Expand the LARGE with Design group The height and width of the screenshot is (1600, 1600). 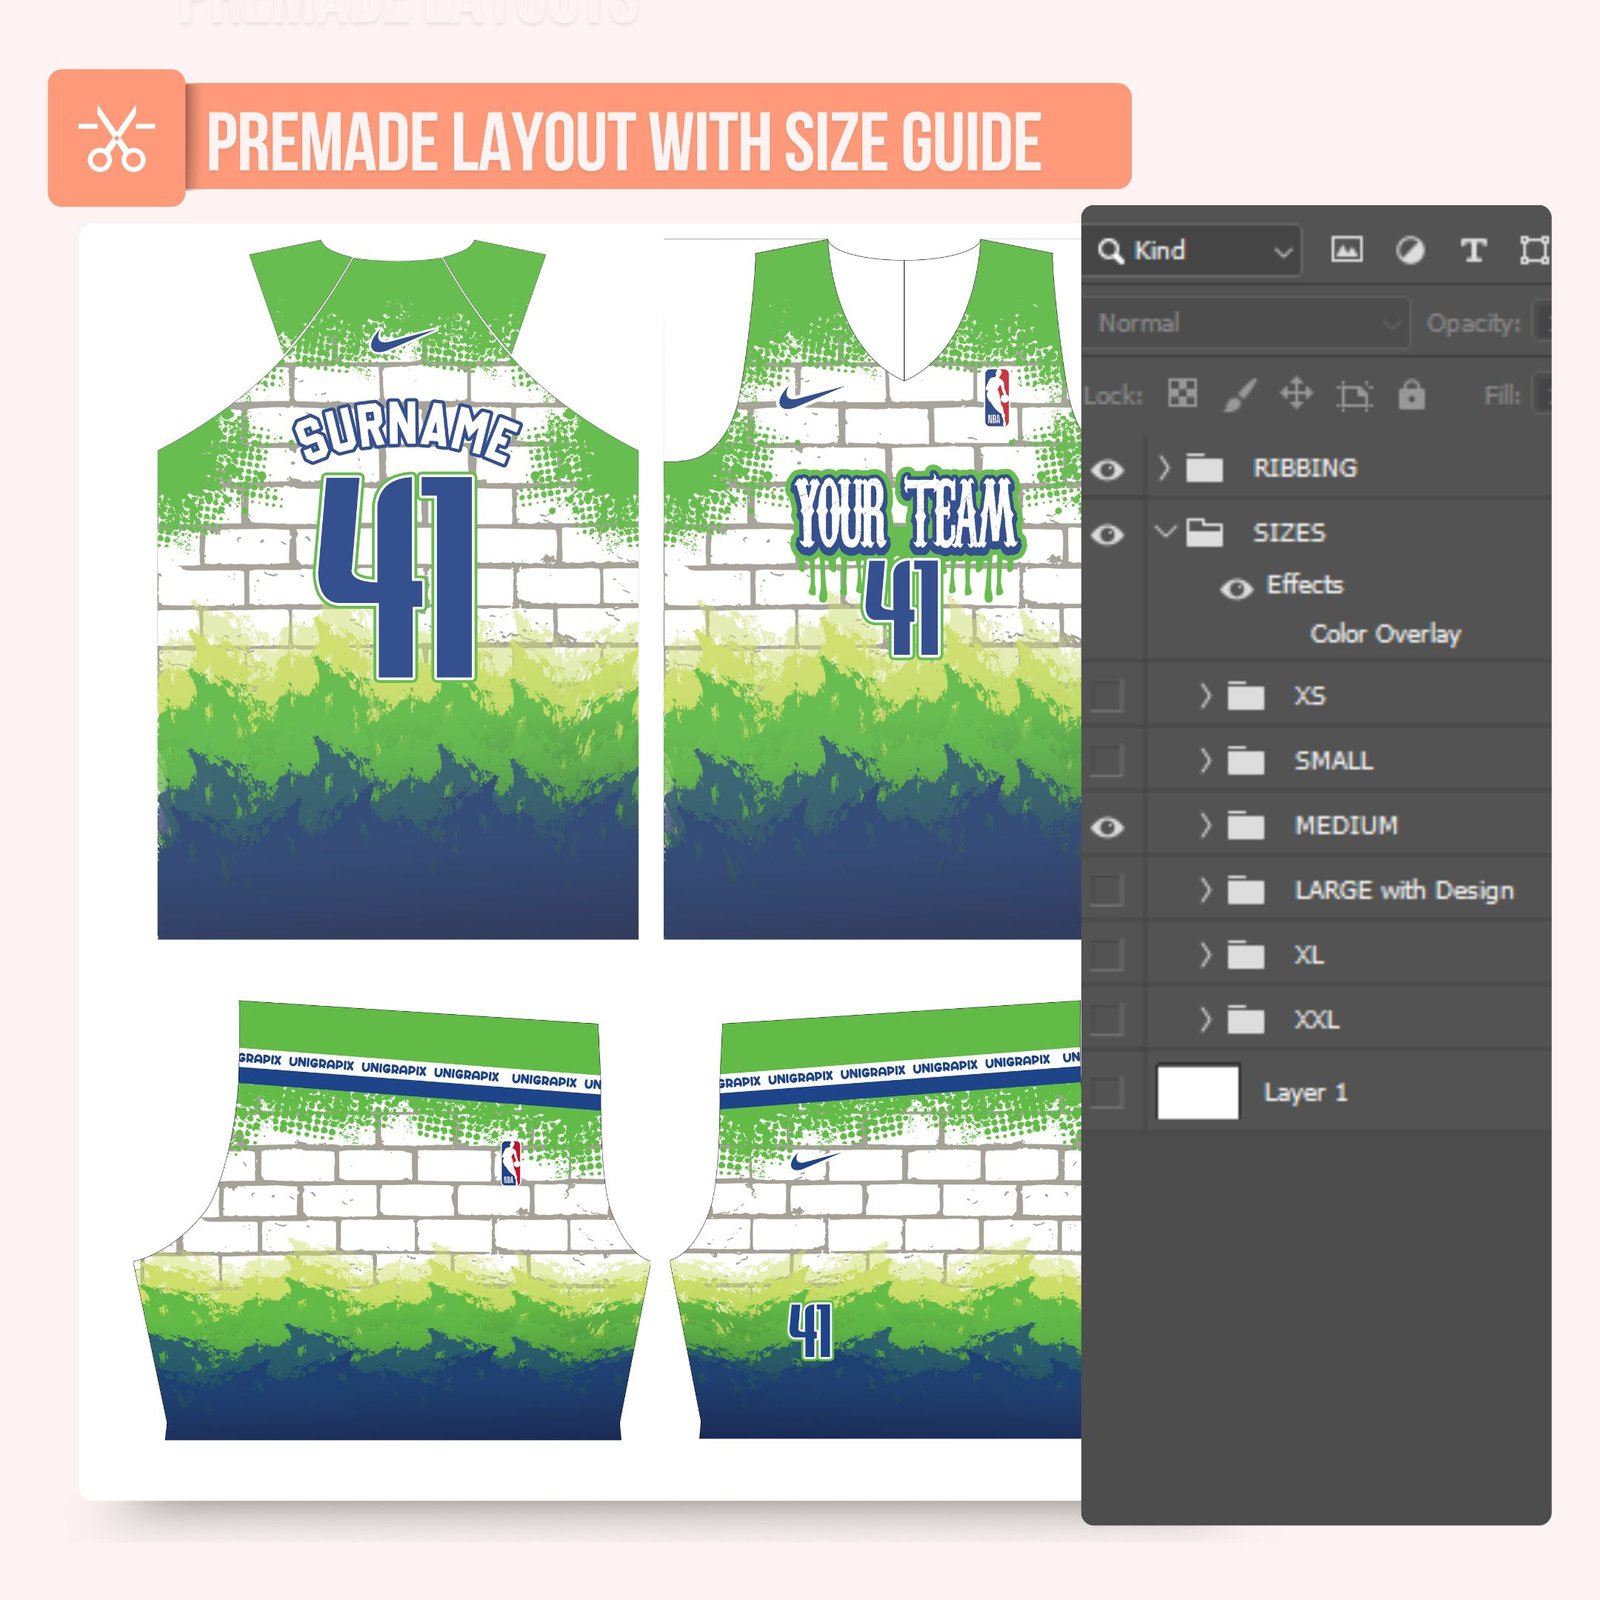click(1205, 890)
